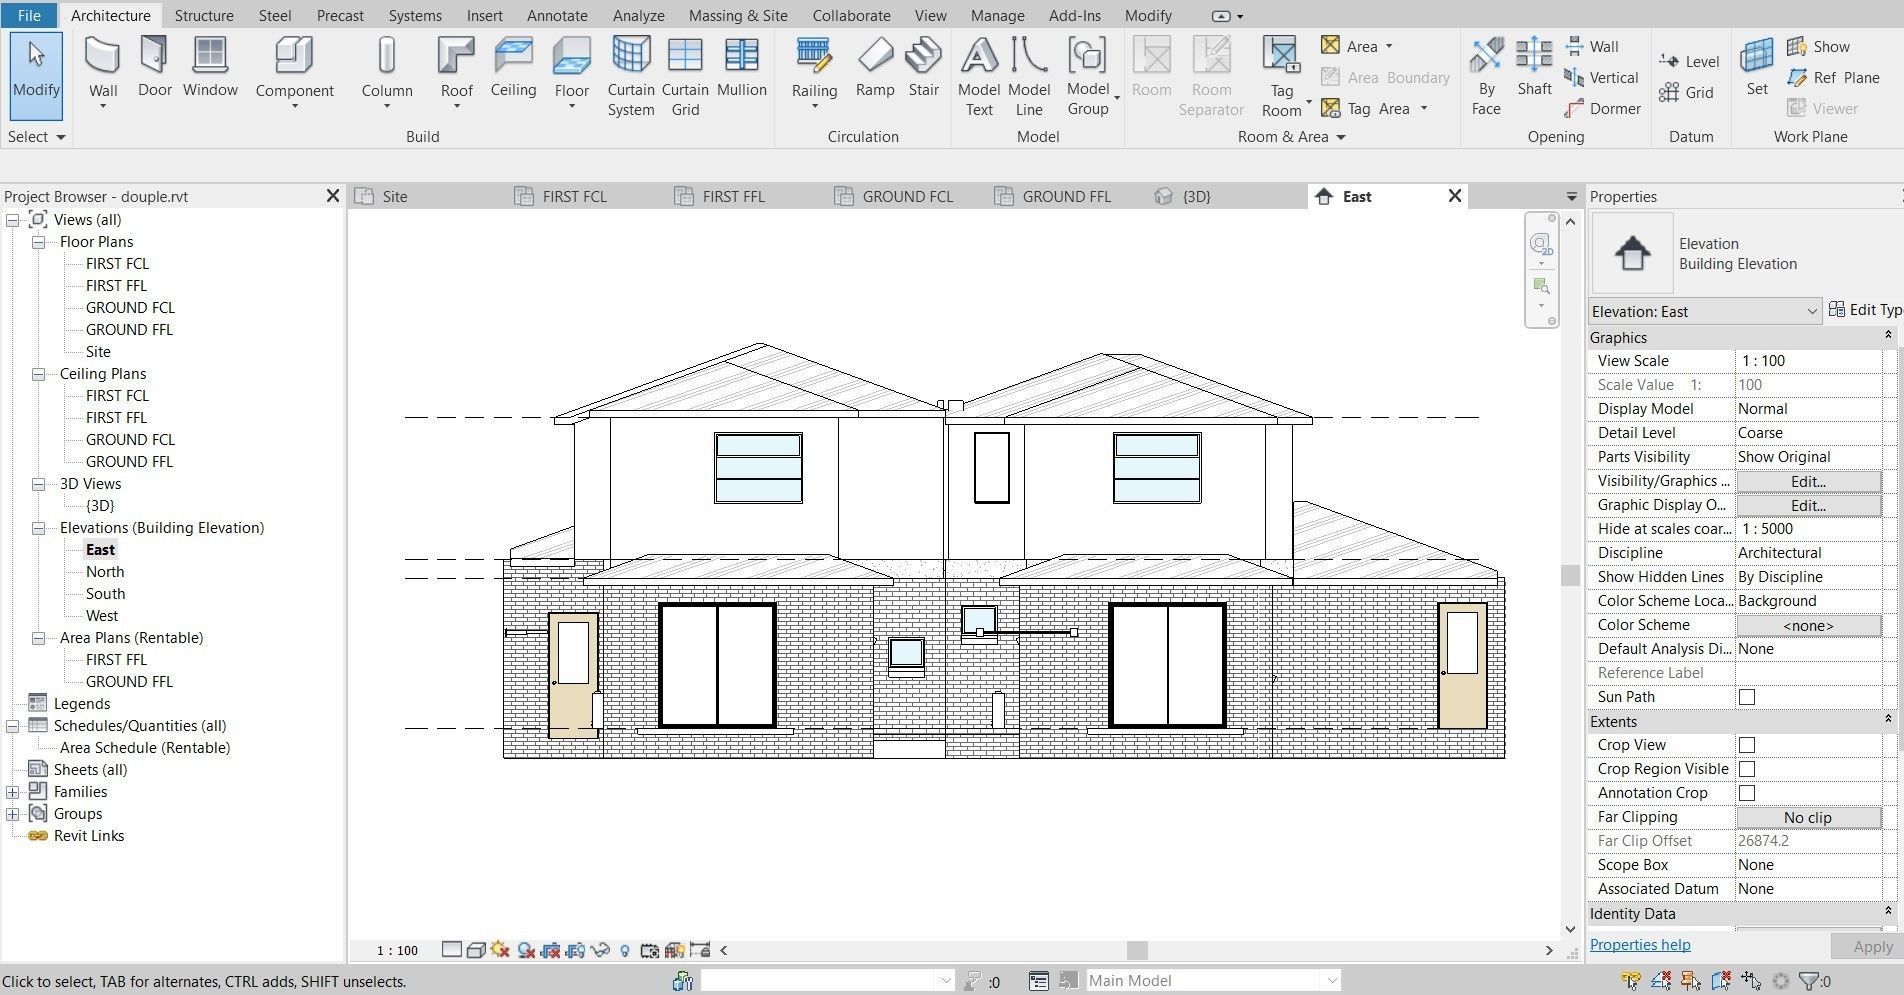Viewport: 1904px width, 995px height.
Task: Select Area Schedule (Rentable) in browser
Action: coord(145,748)
